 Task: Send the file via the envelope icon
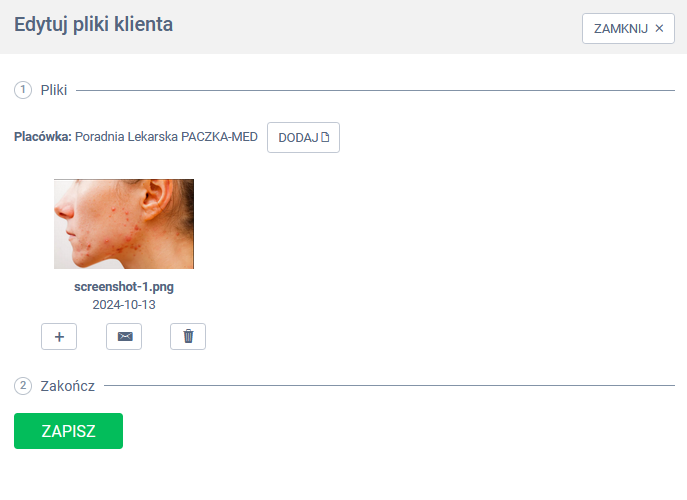pos(124,337)
